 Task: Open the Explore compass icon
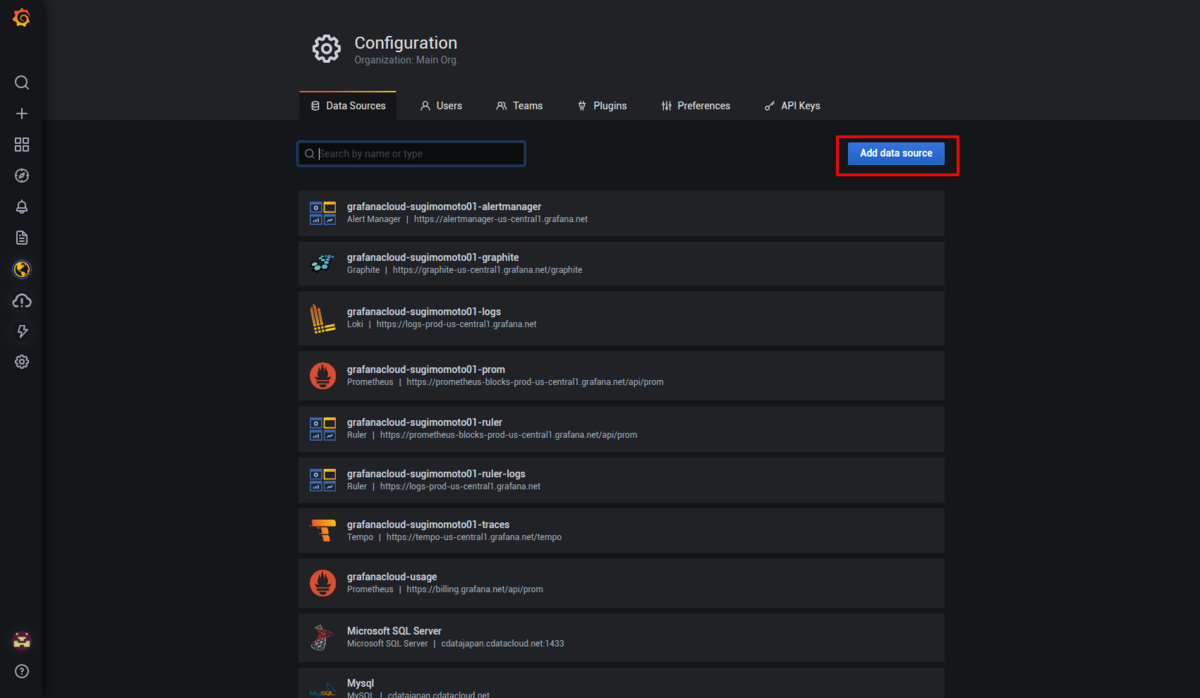[x=22, y=175]
